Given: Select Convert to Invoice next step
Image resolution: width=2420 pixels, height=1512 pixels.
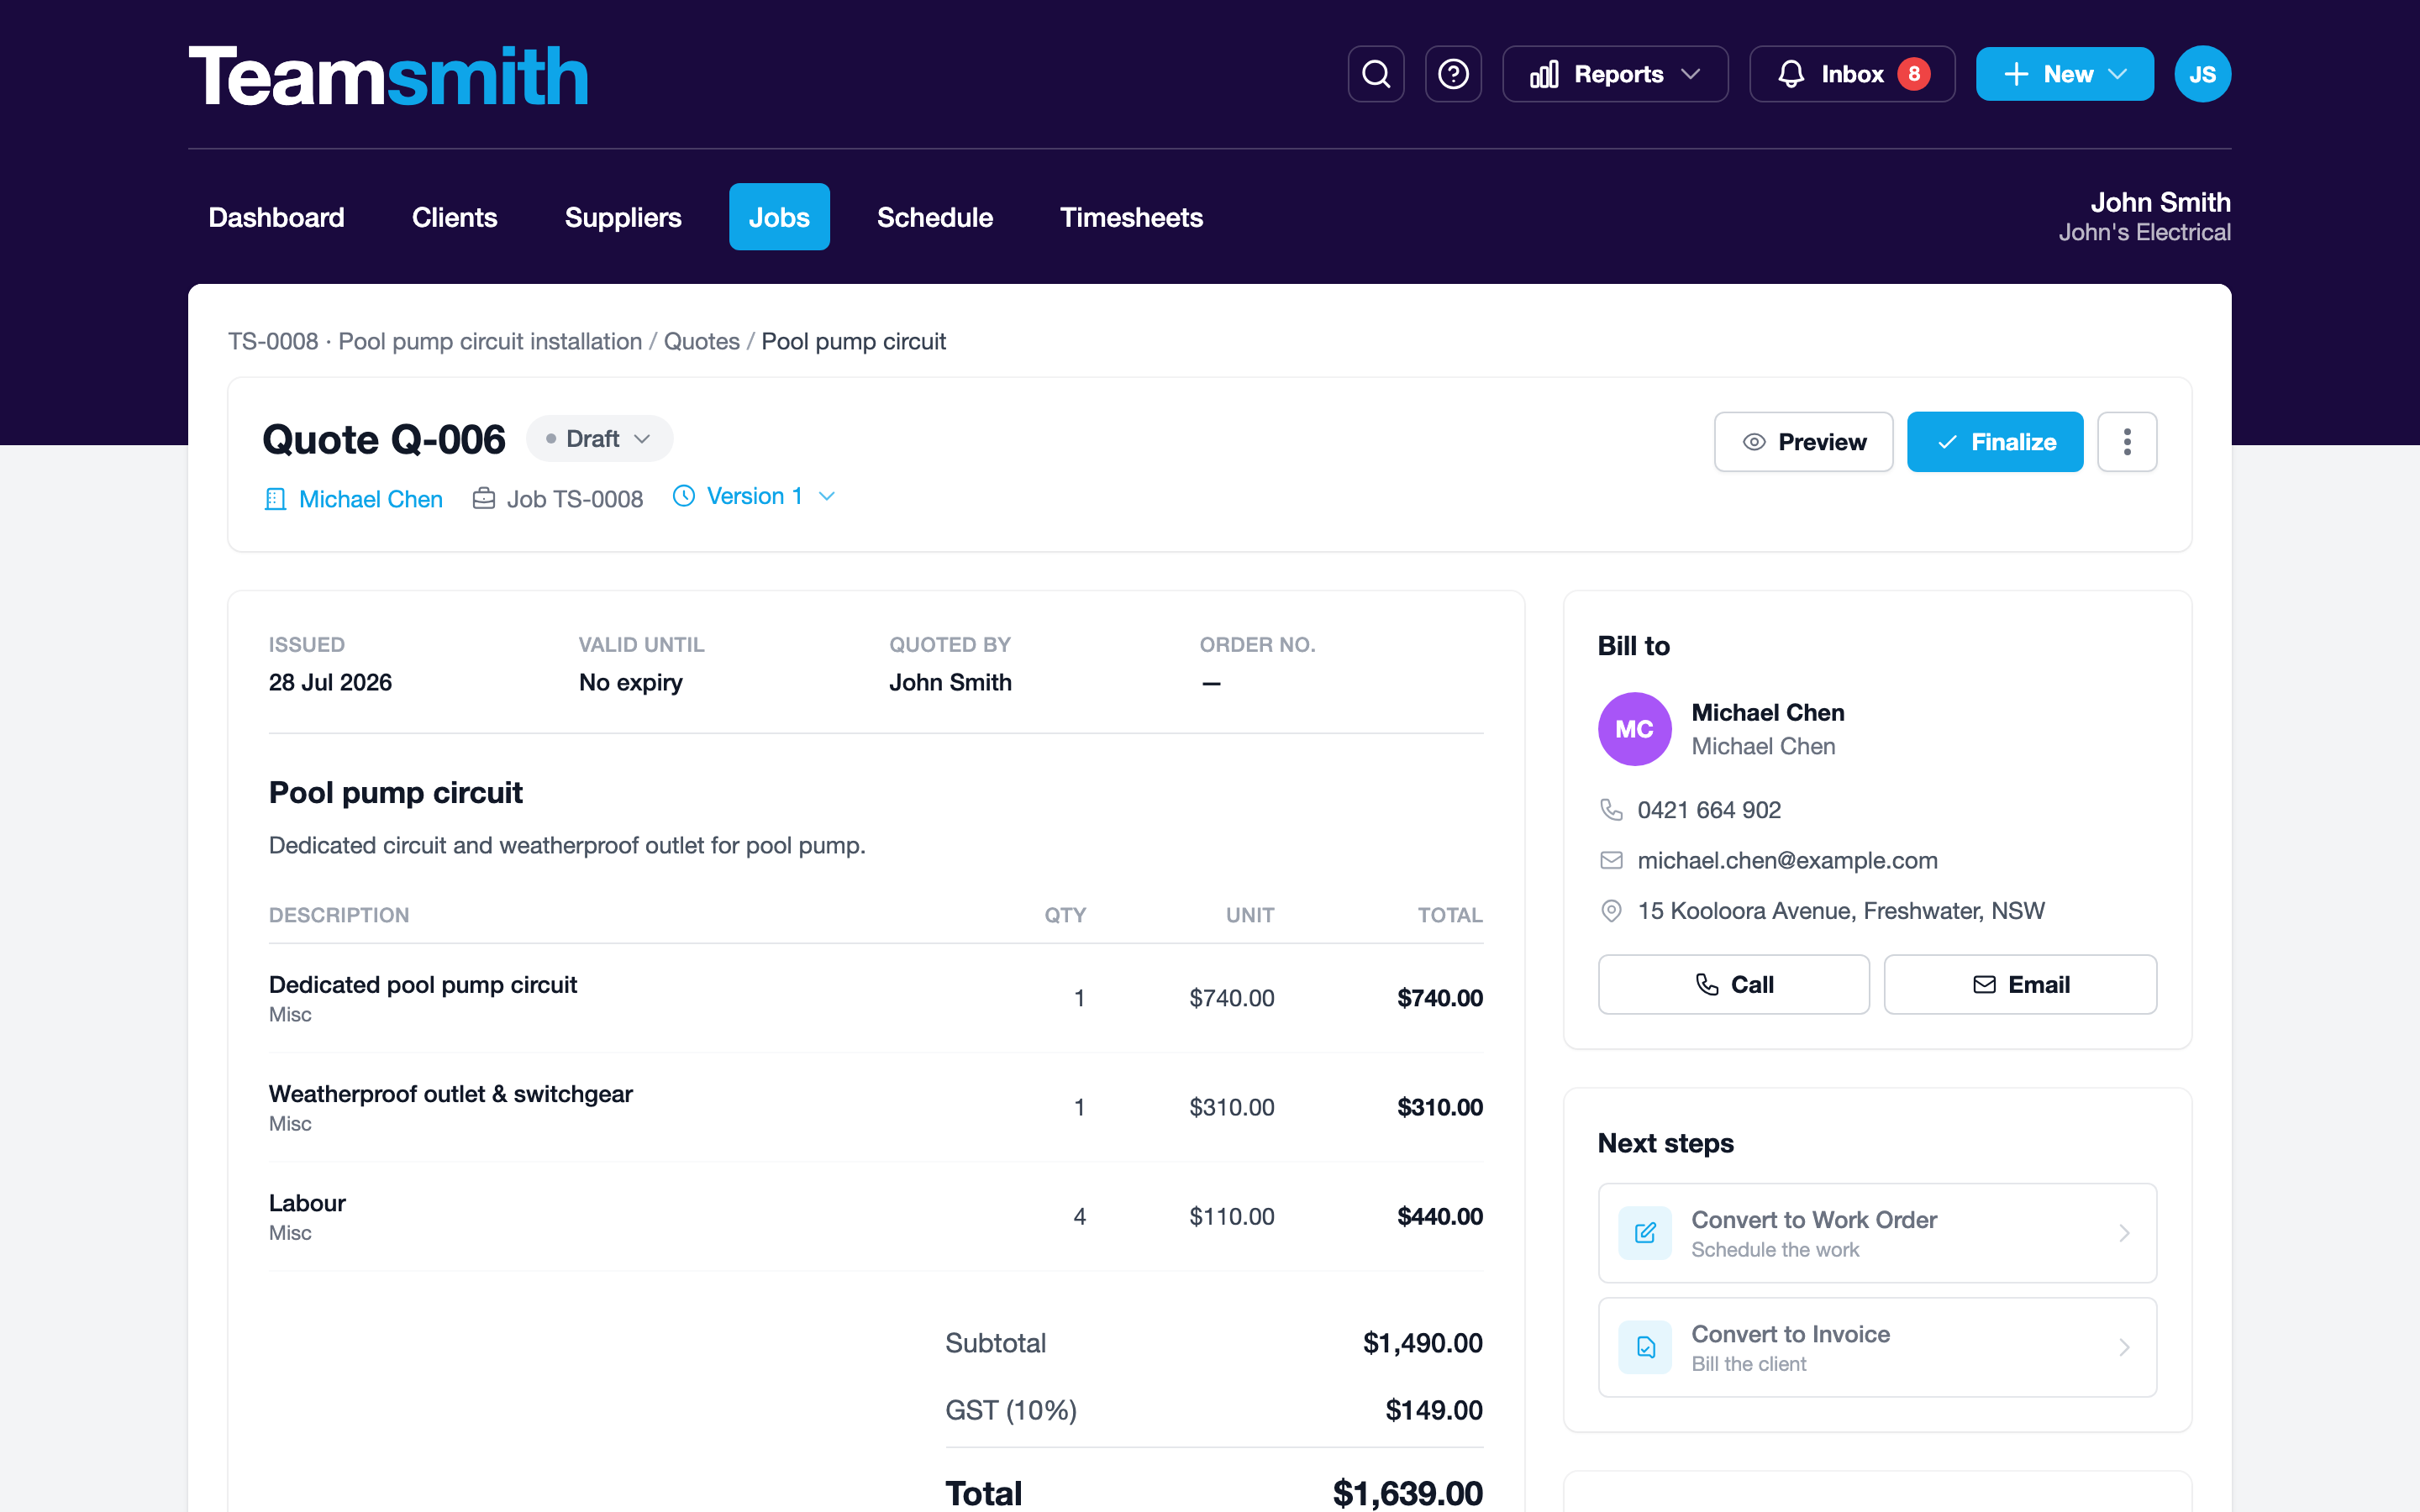Looking at the screenshot, I should click(x=1877, y=1347).
